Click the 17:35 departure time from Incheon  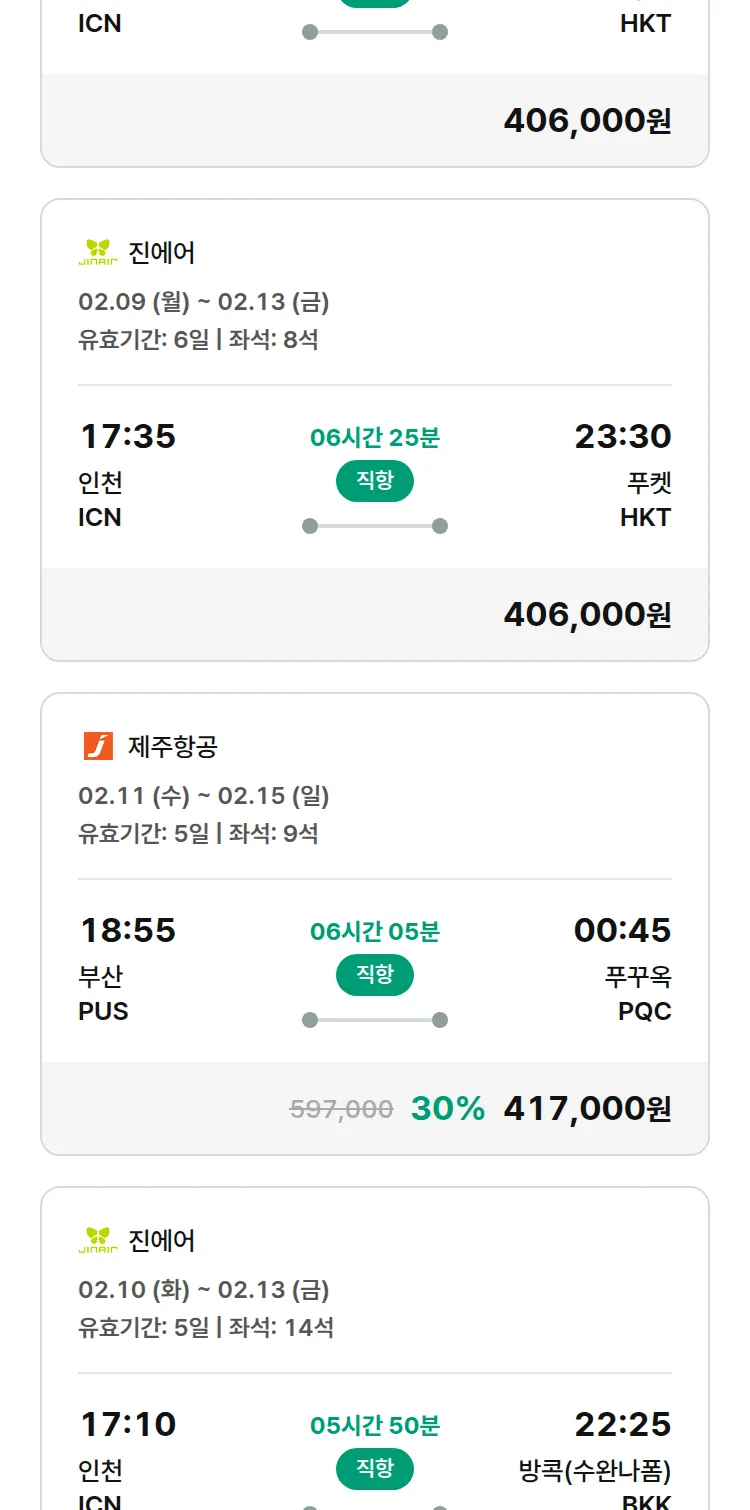tap(128, 436)
